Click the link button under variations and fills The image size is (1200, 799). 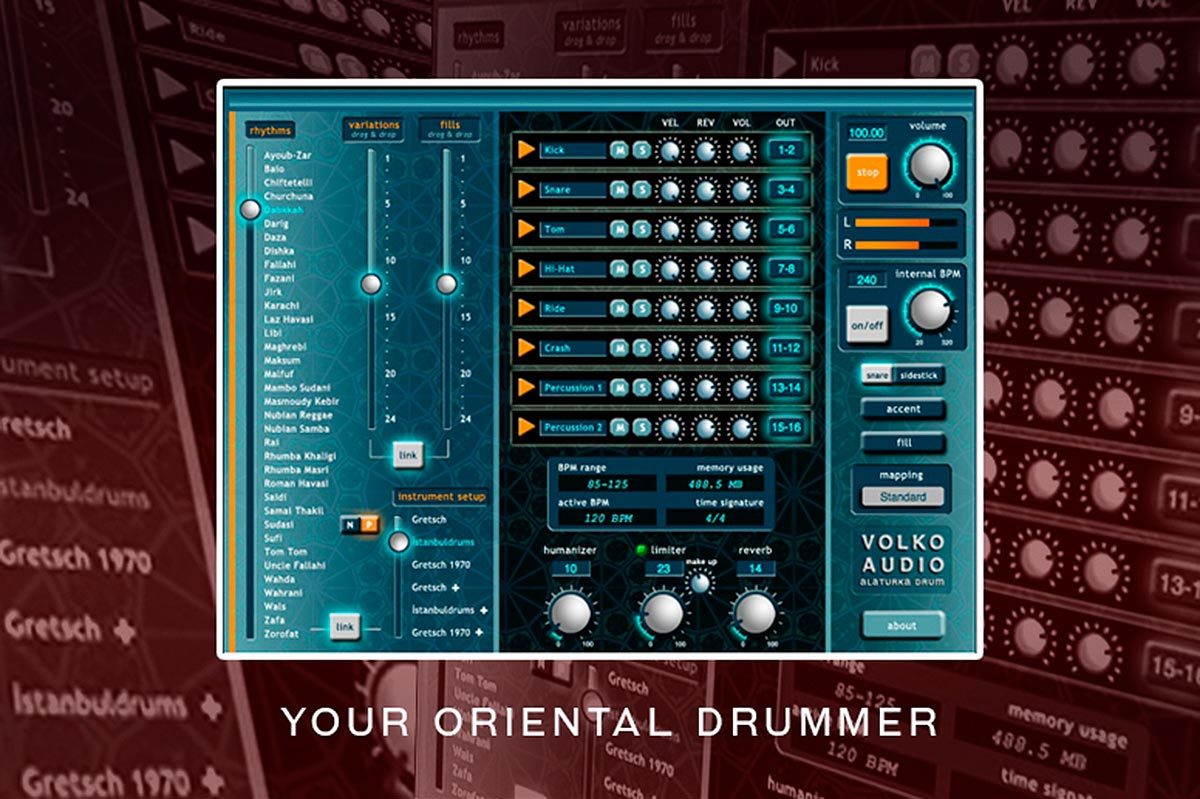[x=408, y=454]
